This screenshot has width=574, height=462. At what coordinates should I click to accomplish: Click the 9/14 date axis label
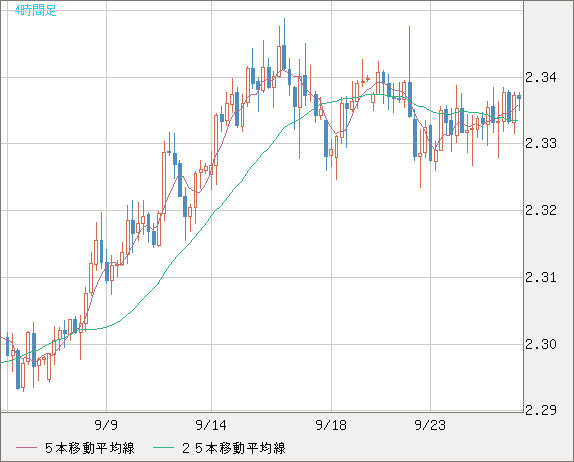pyautogui.click(x=211, y=425)
